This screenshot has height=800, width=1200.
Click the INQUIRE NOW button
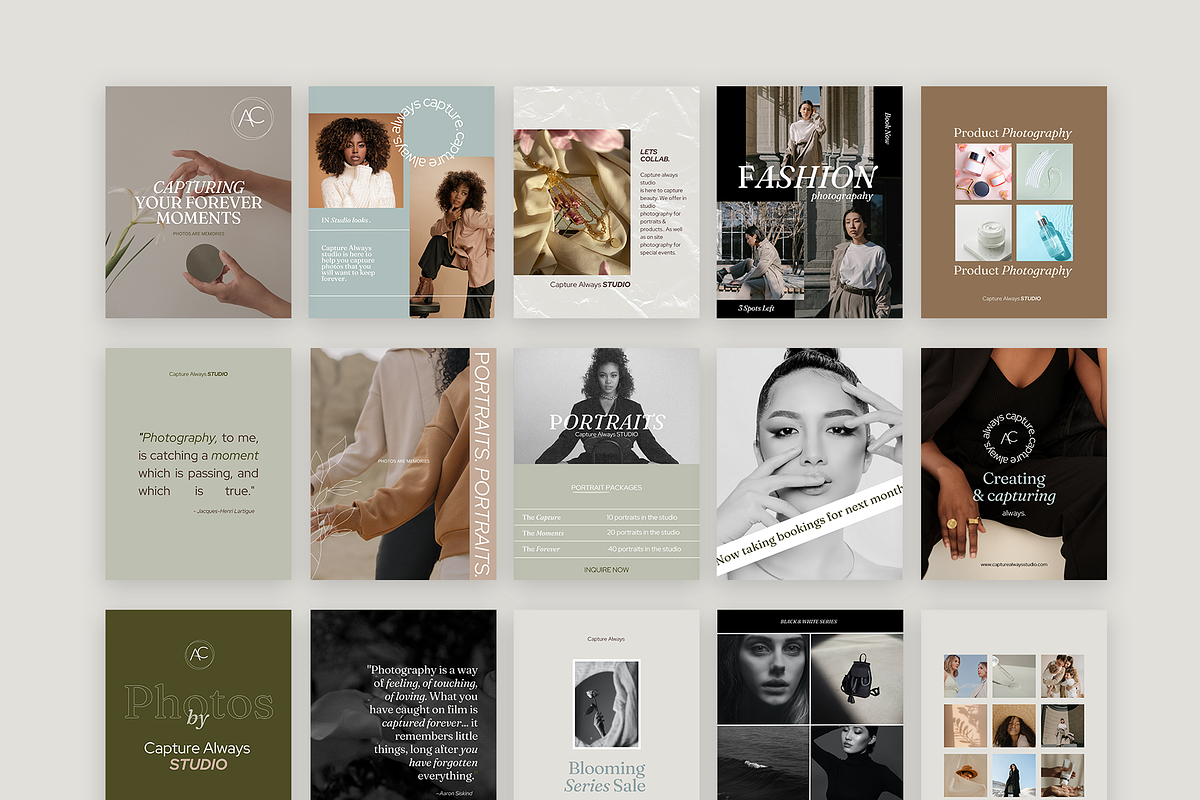point(607,570)
